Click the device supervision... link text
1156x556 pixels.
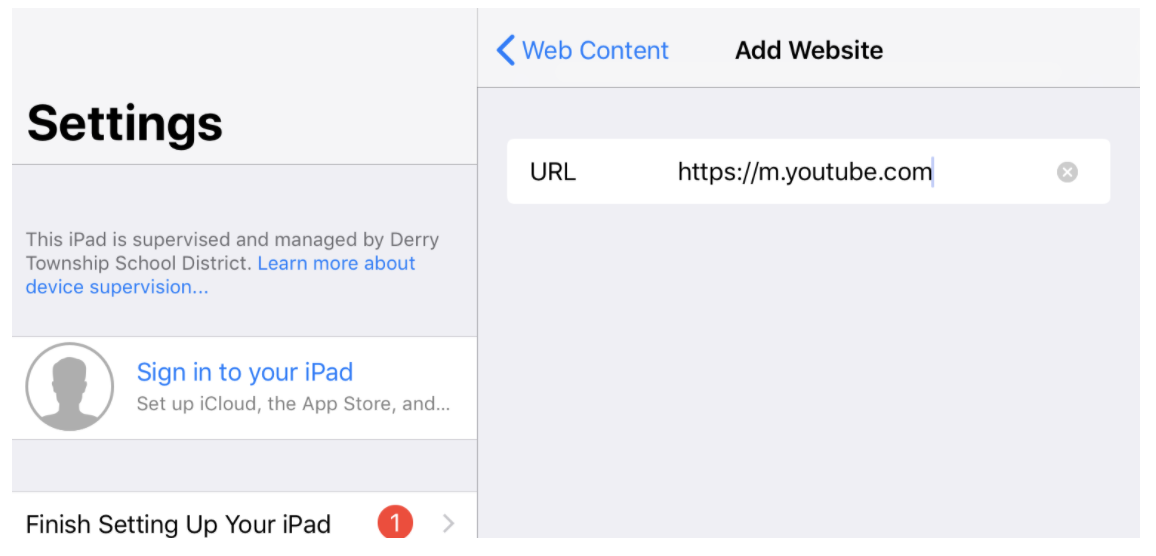click(x=116, y=287)
